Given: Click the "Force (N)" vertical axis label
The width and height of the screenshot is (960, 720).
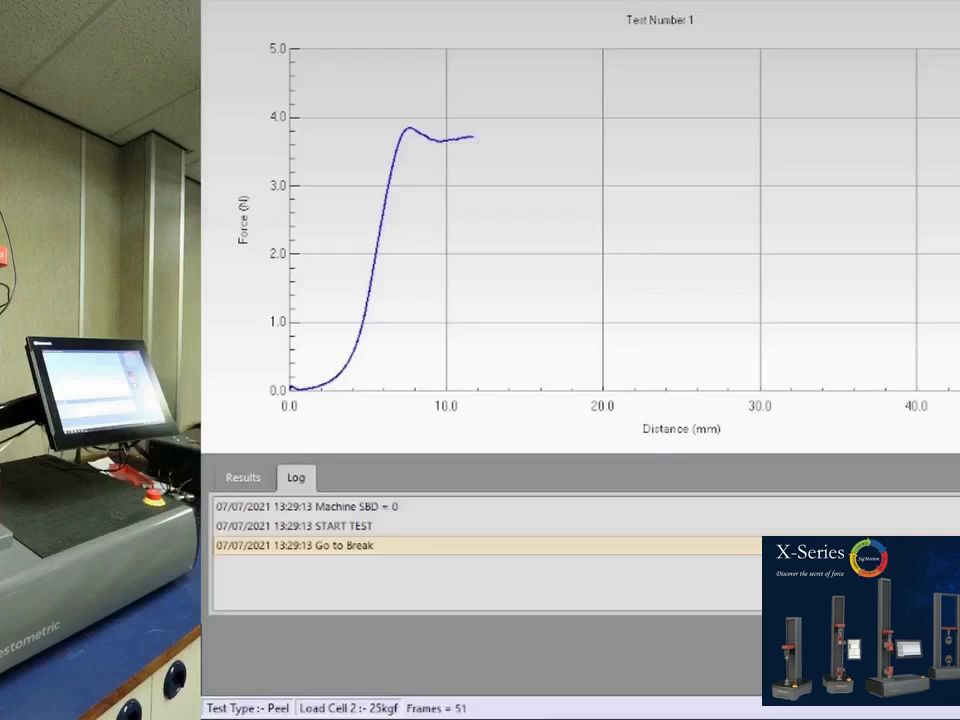Looking at the screenshot, I should [243, 220].
